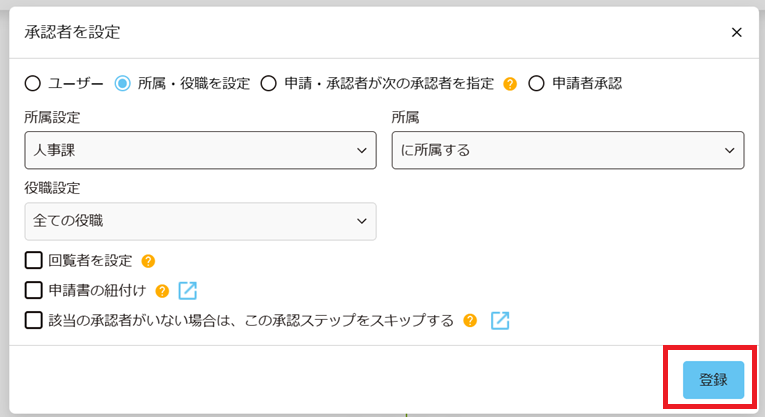Open external link icon for skip step option
The image size is (765, 417).
[500, 321]
